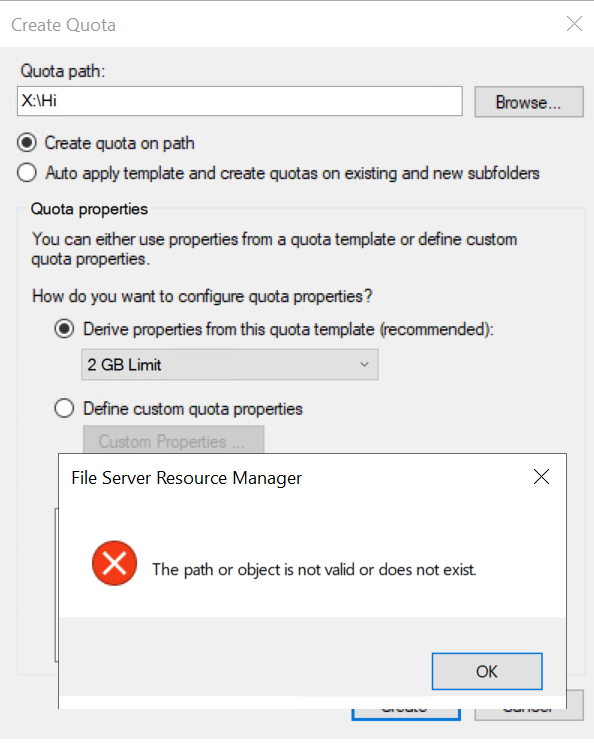Select Define custom quota properties option

[x=64, y=408]
